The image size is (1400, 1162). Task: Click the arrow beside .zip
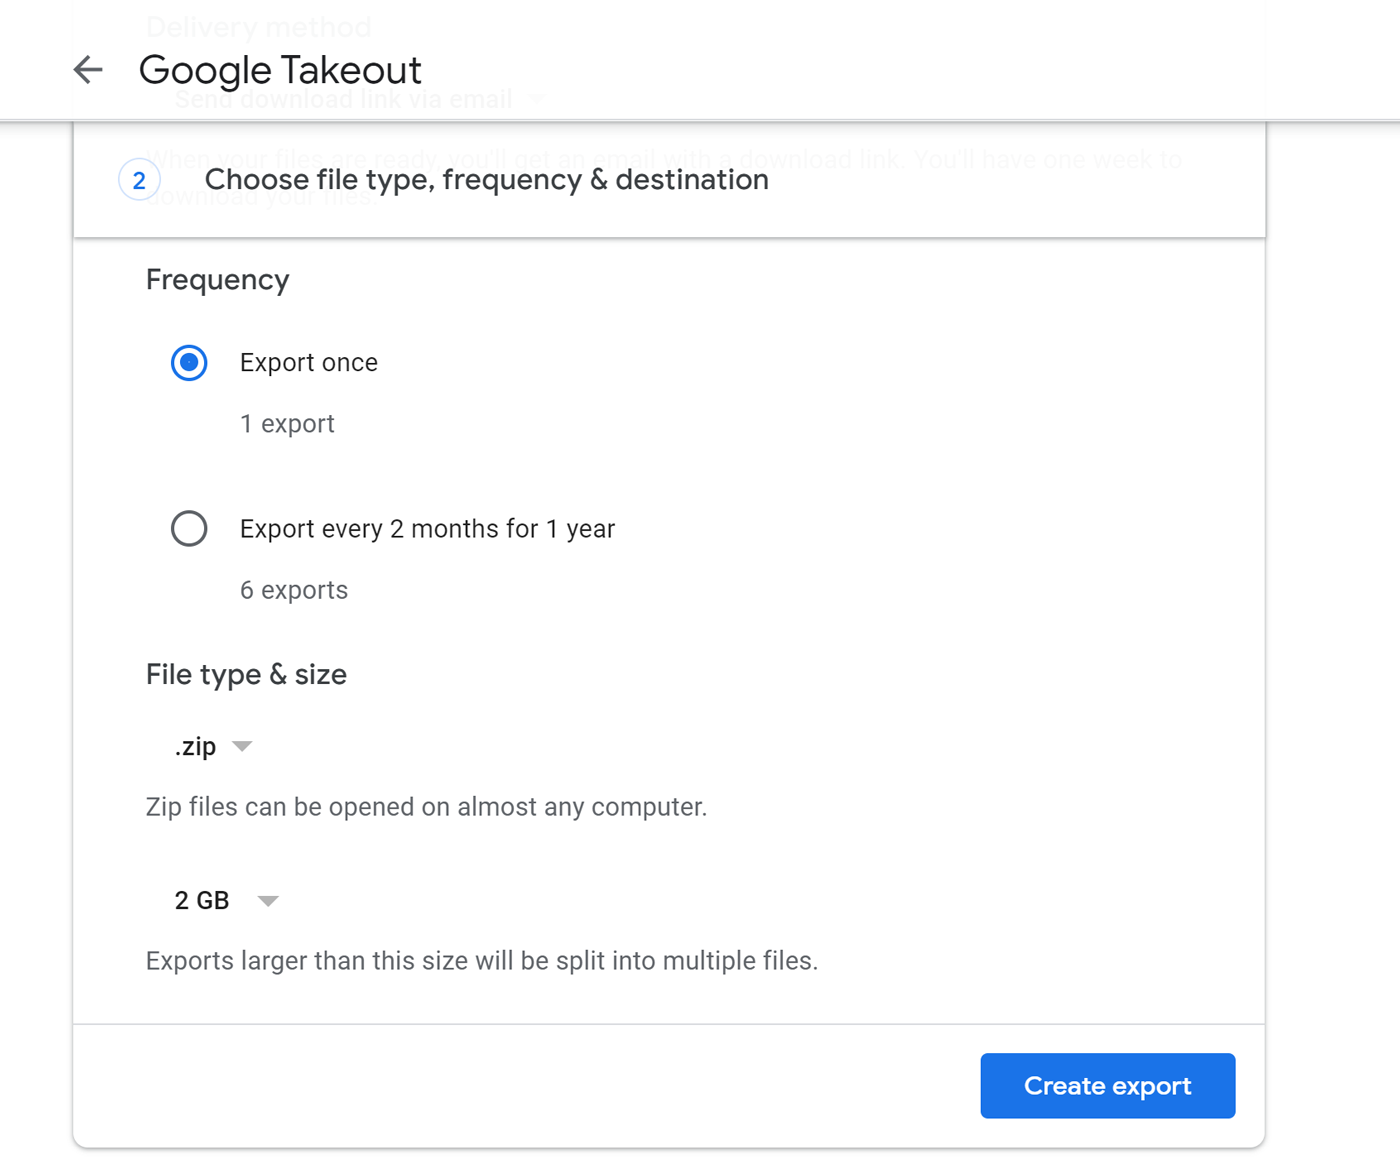pyautogui.click(x=242, y=747)
